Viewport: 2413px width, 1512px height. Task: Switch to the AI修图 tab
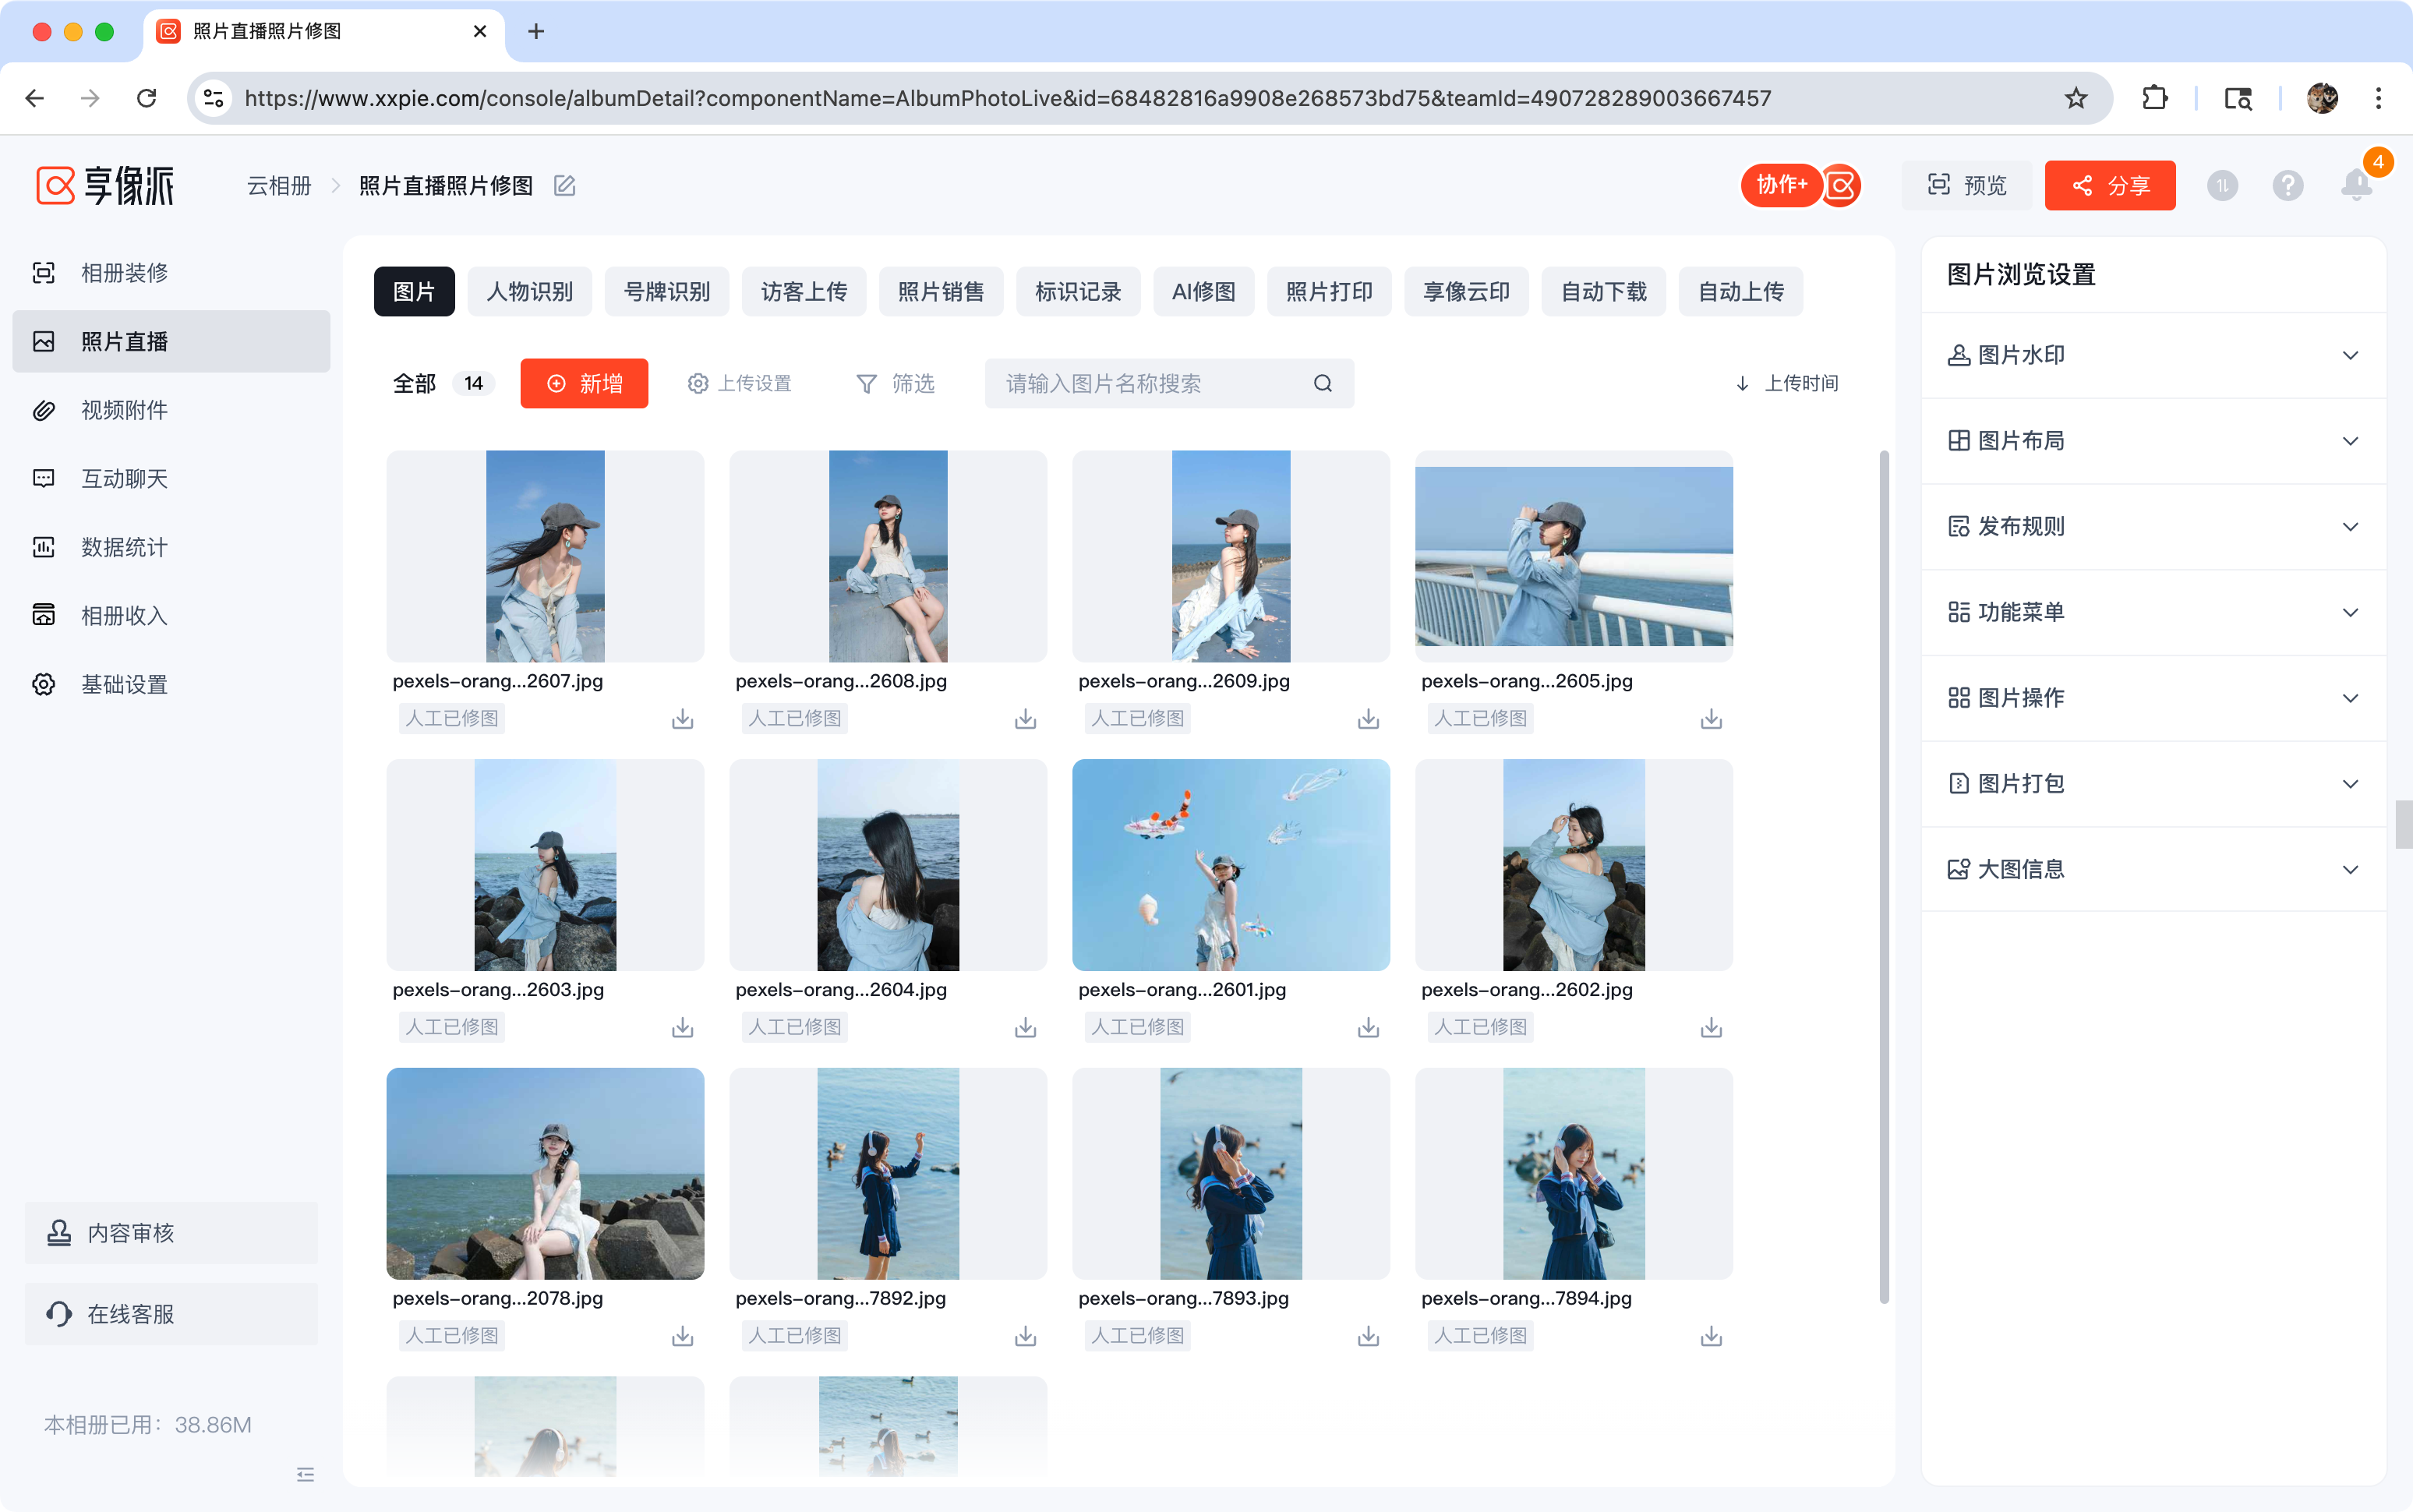click(1203, 292)
